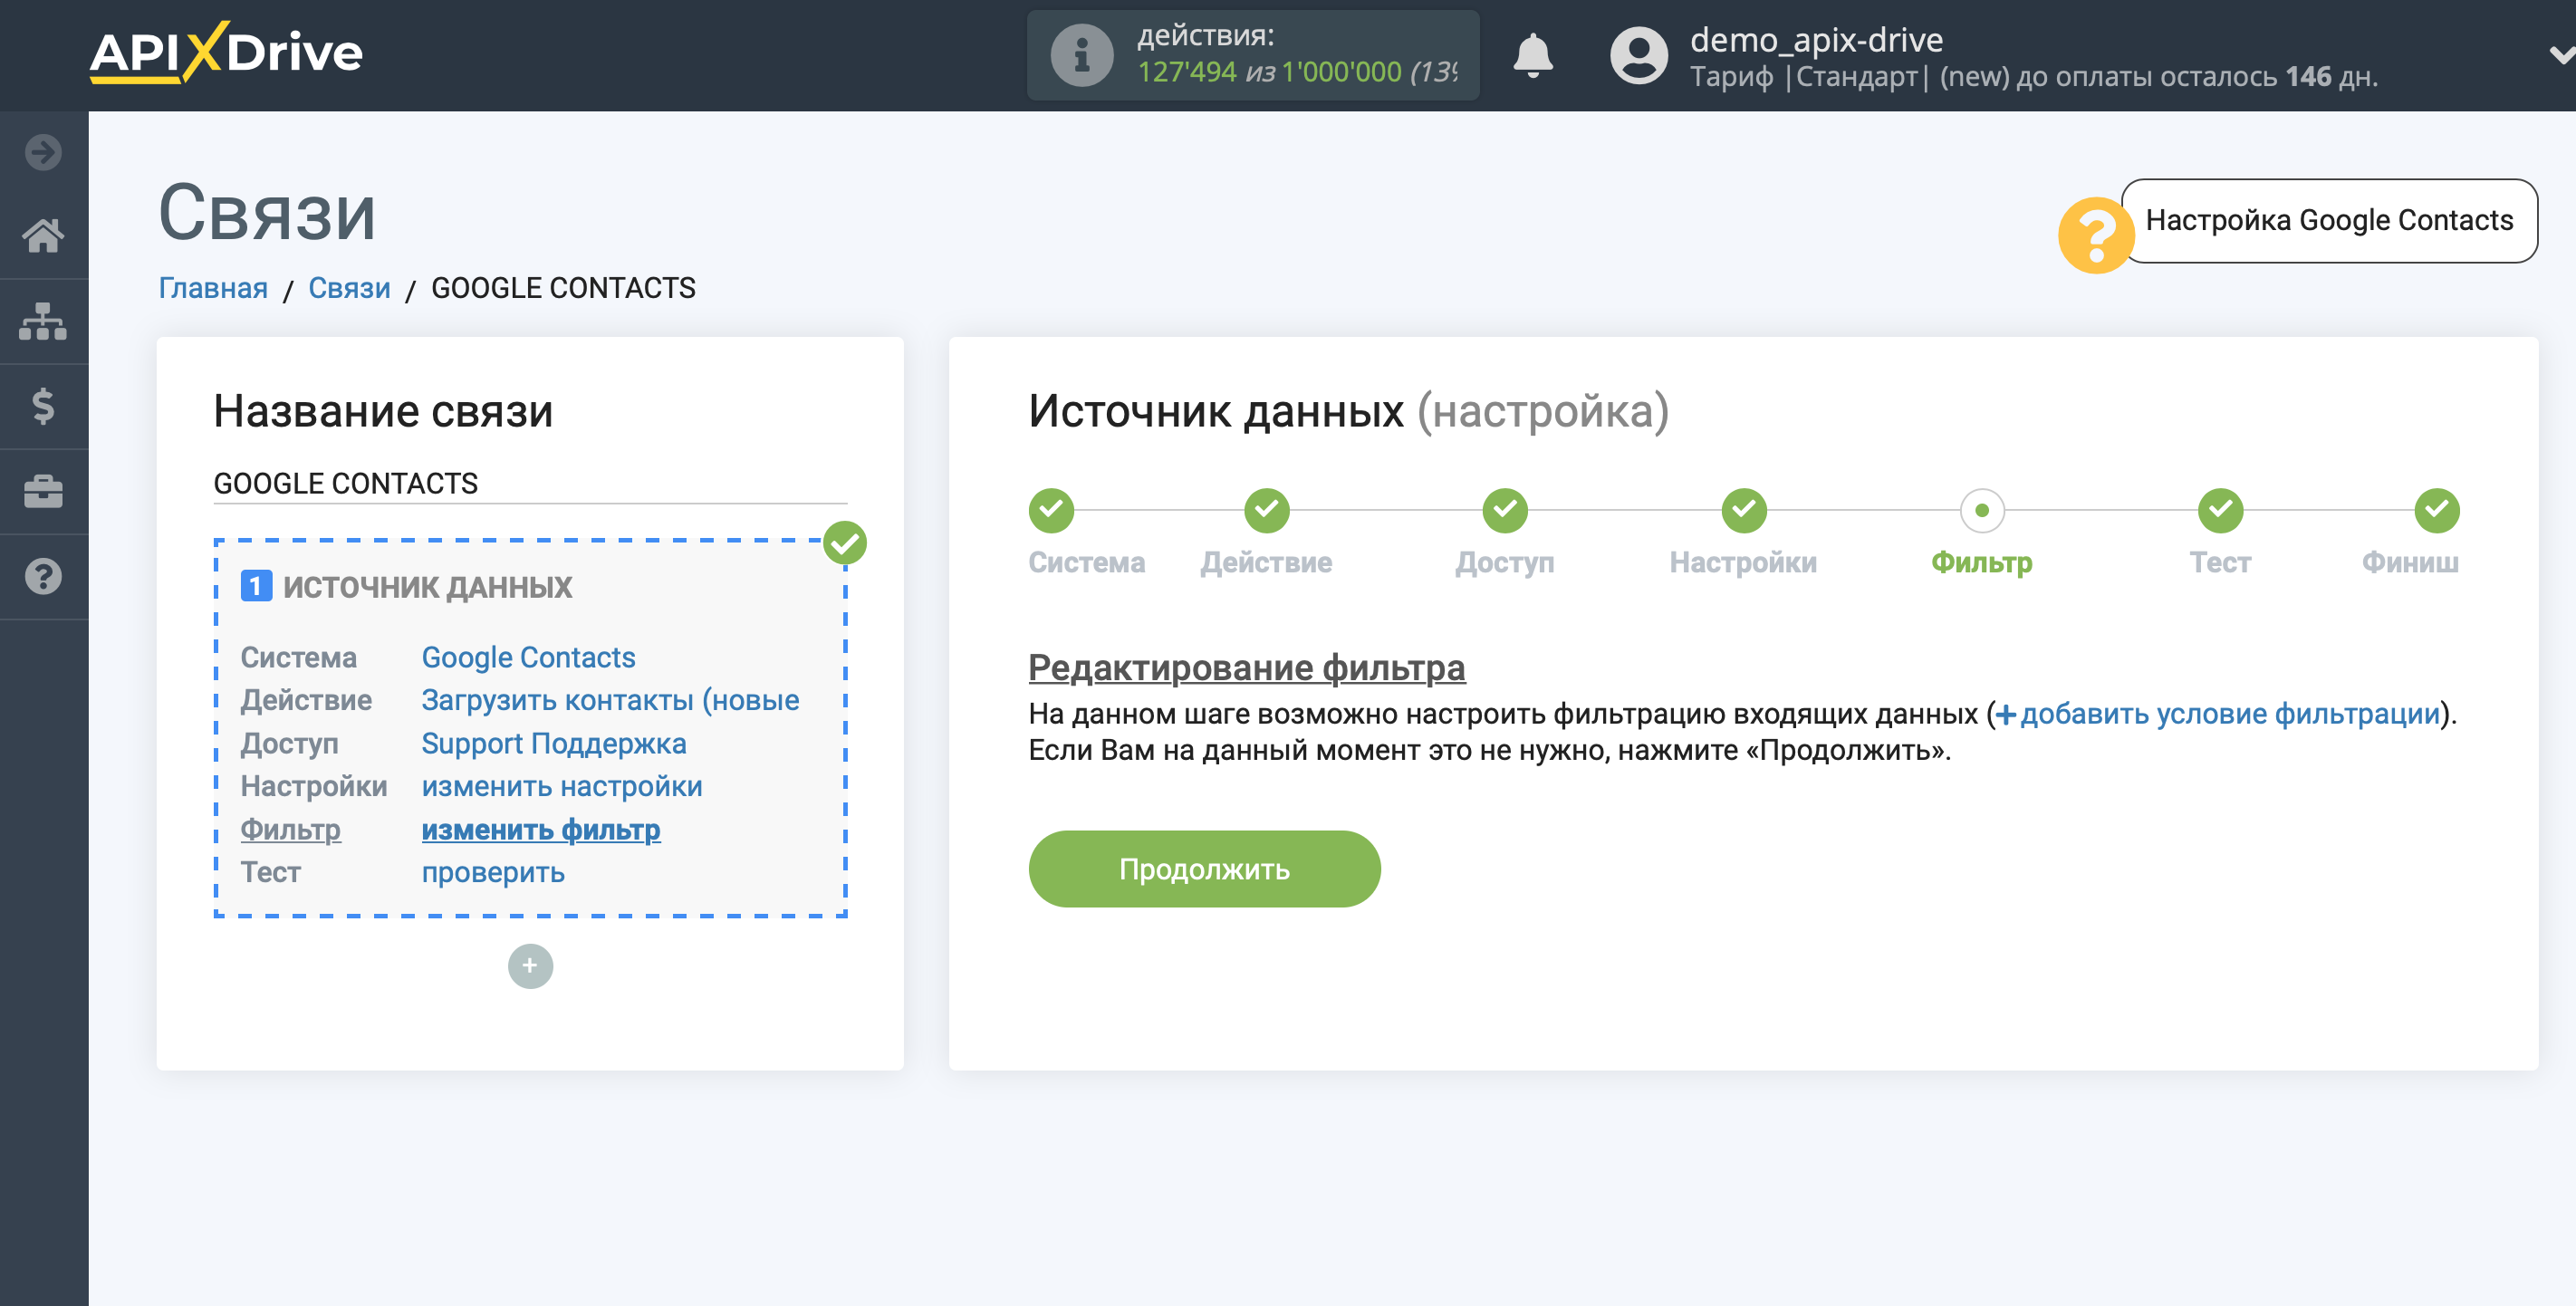Image resolution: width=2576 pixels, height=1306 pixels.
Task: Click the Связи breadcrumb link
Action: click(x=348, y=286)
